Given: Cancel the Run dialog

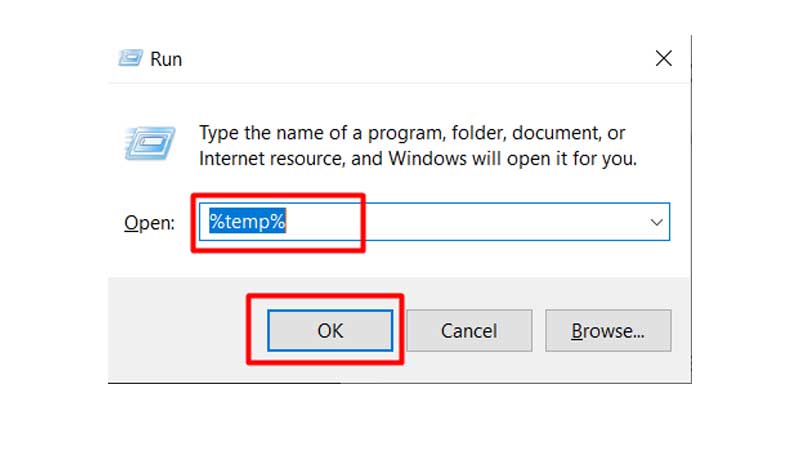Looking at the screenshot, I should point(469,330).
